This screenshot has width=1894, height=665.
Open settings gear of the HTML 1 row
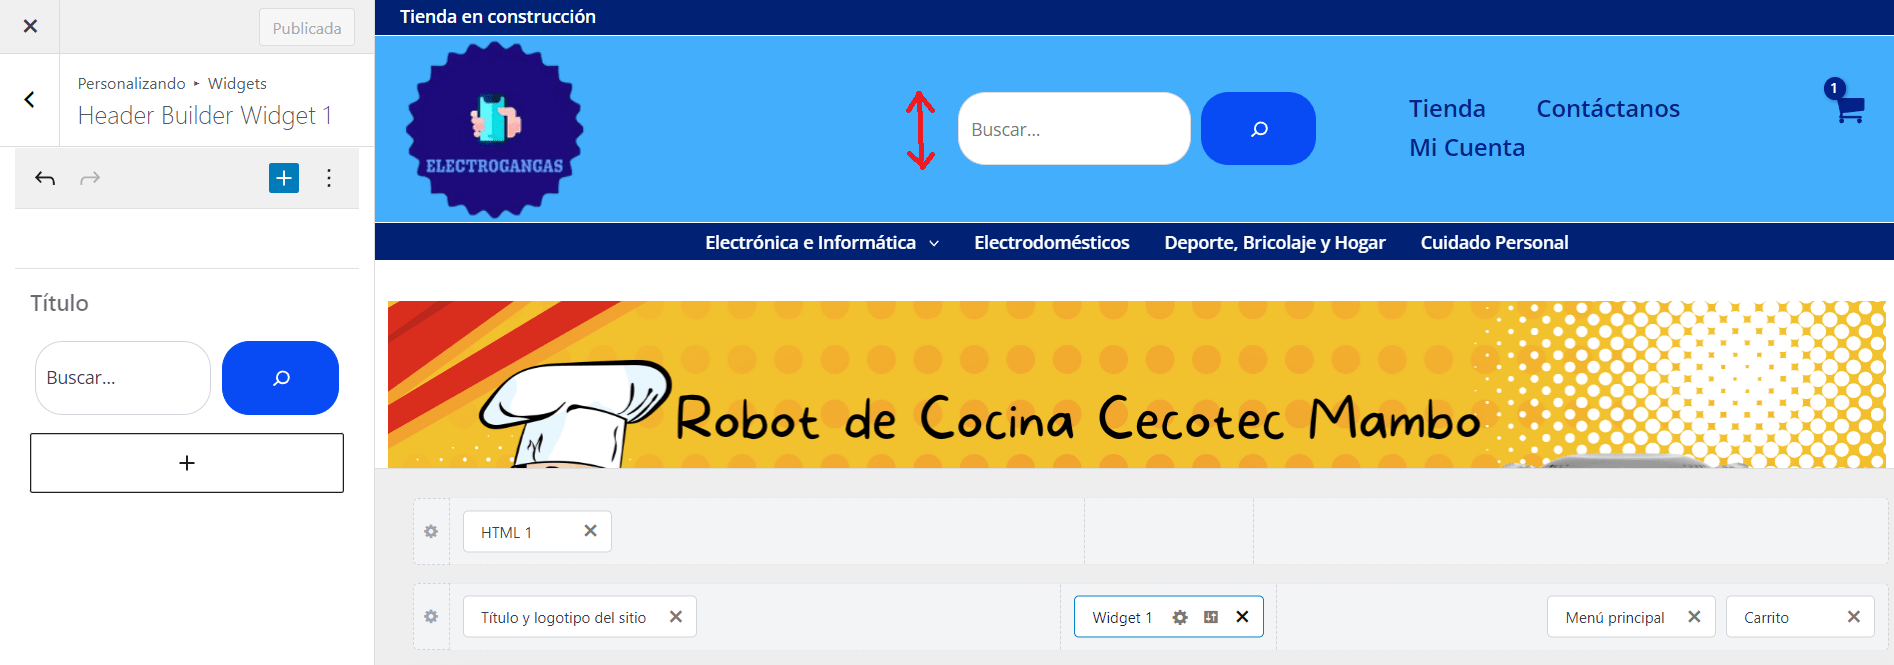431,532
